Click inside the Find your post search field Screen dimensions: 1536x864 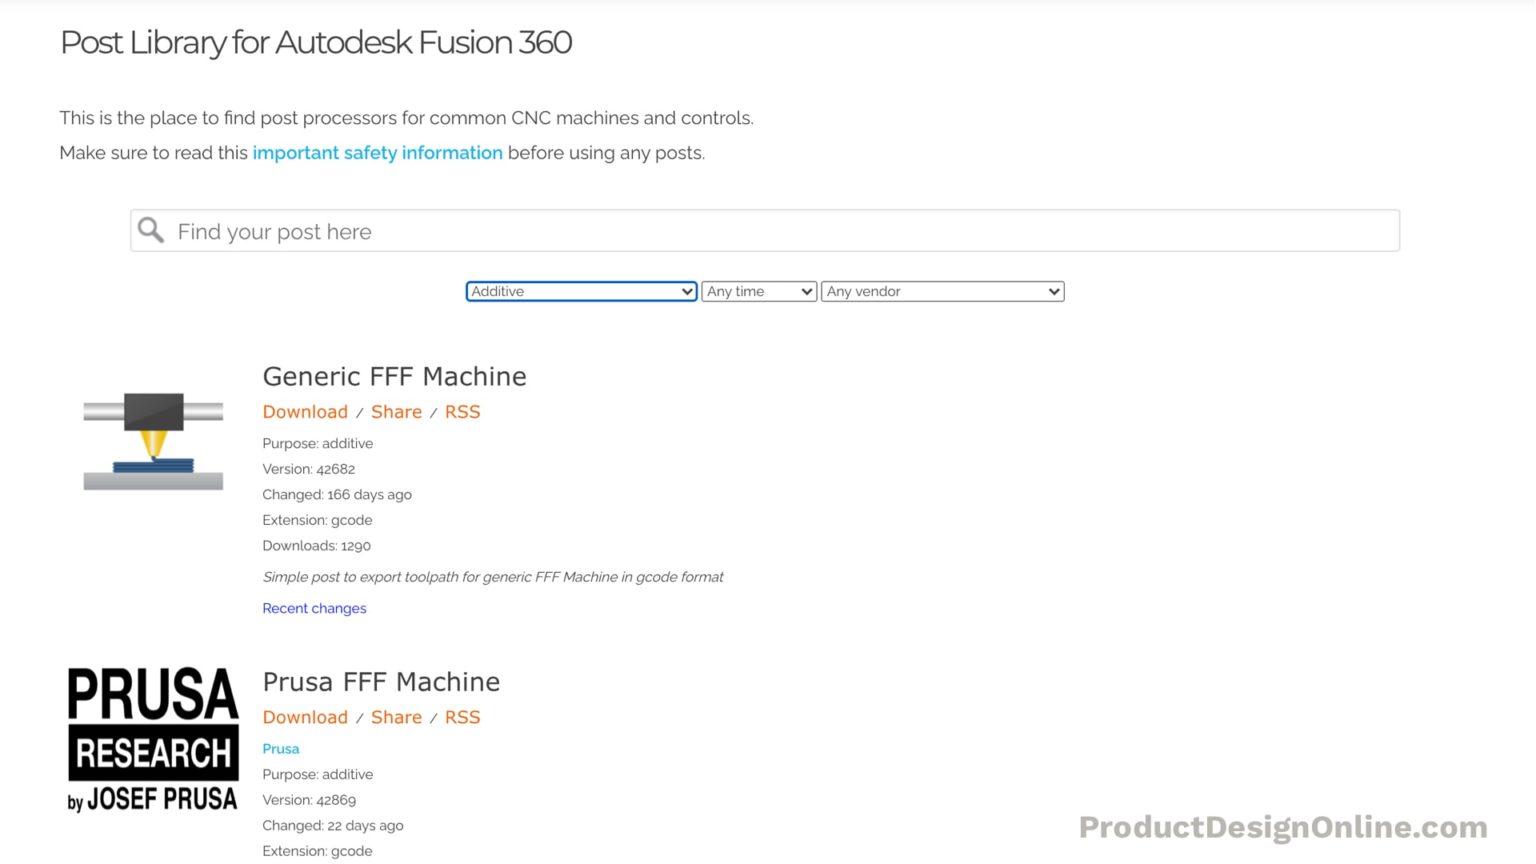tap(700, 230)
